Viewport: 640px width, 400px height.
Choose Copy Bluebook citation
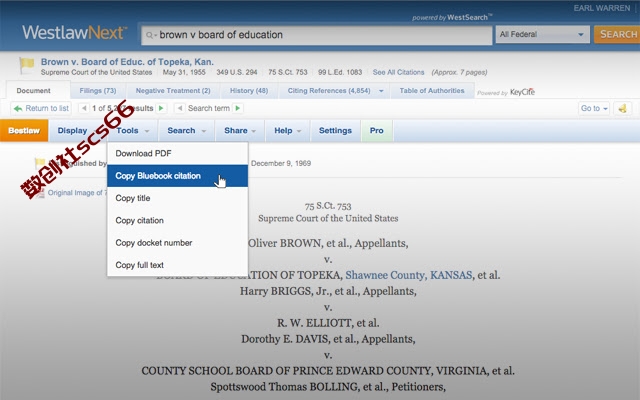pos(177,176)
